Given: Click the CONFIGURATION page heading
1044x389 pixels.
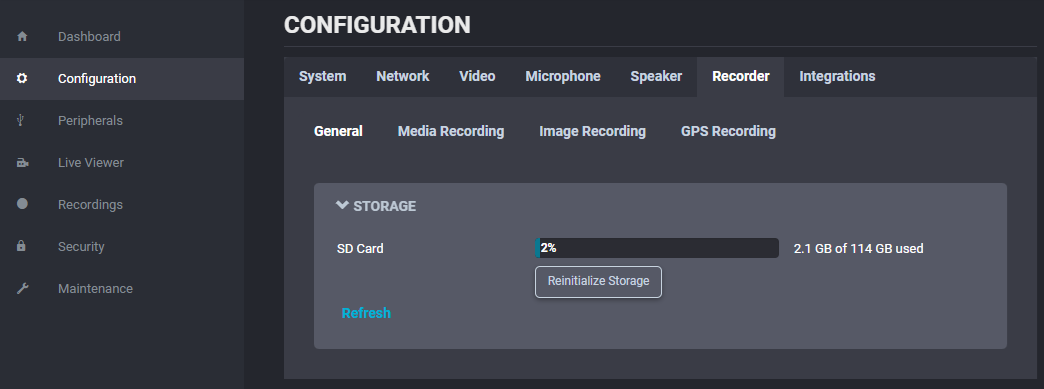Looking at the screenshot, I should tap(378, 25).
